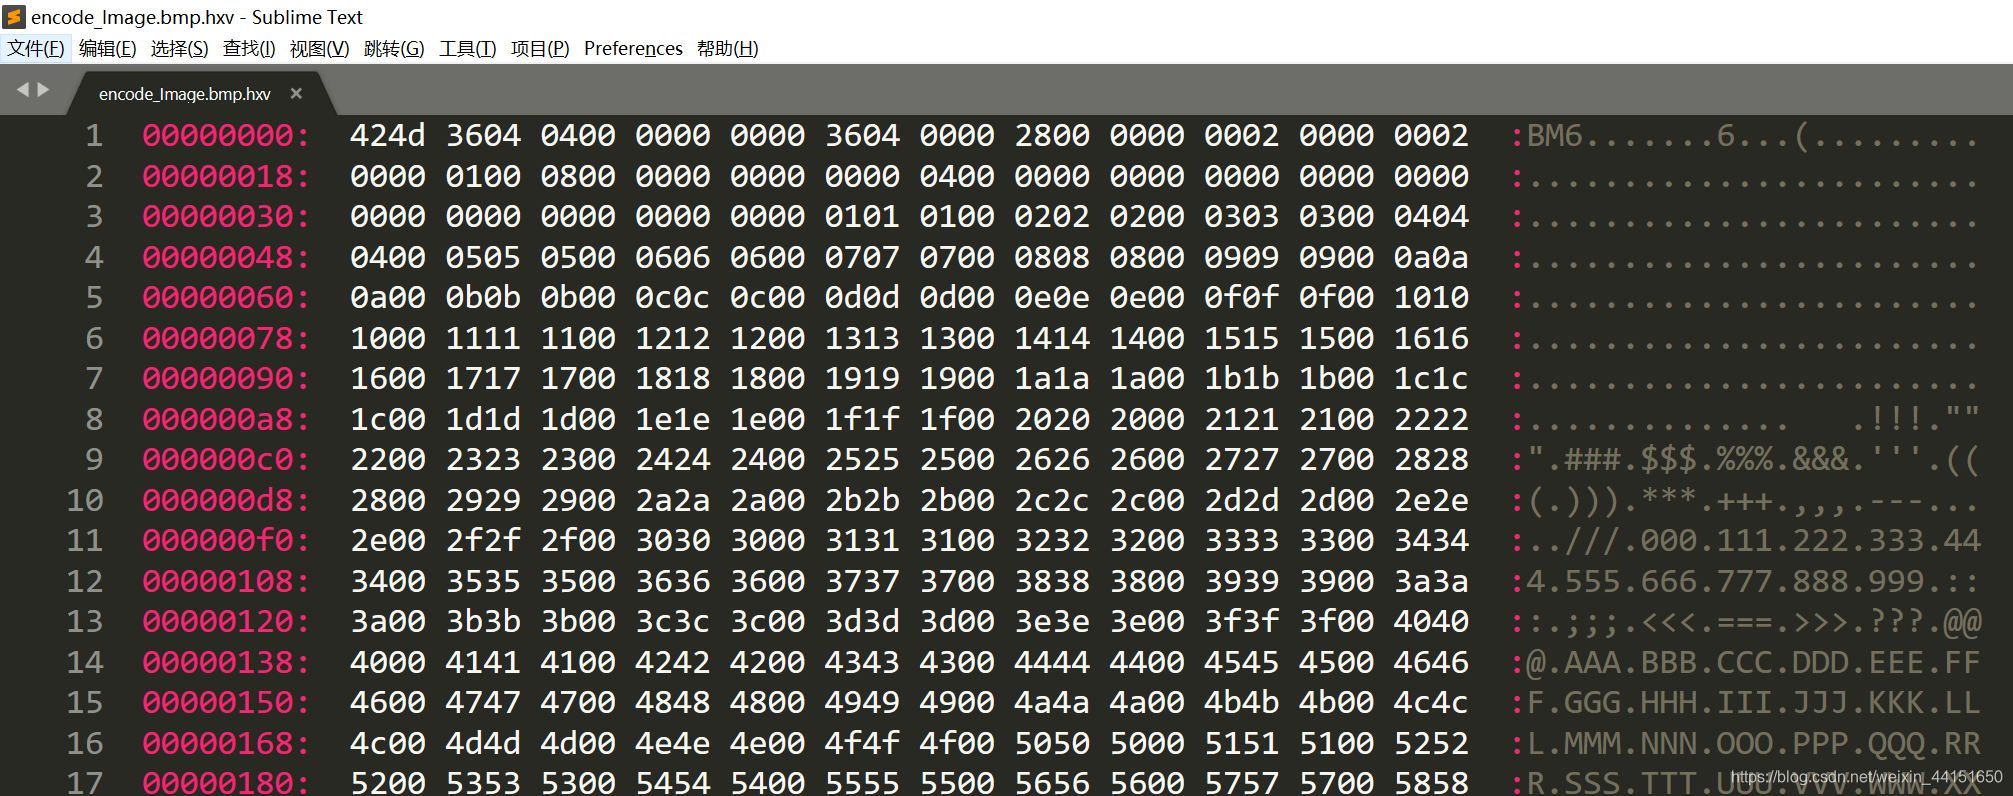Go to next tab with right arrow
This screenshot has width=2013, height=796.
point(43,90)
